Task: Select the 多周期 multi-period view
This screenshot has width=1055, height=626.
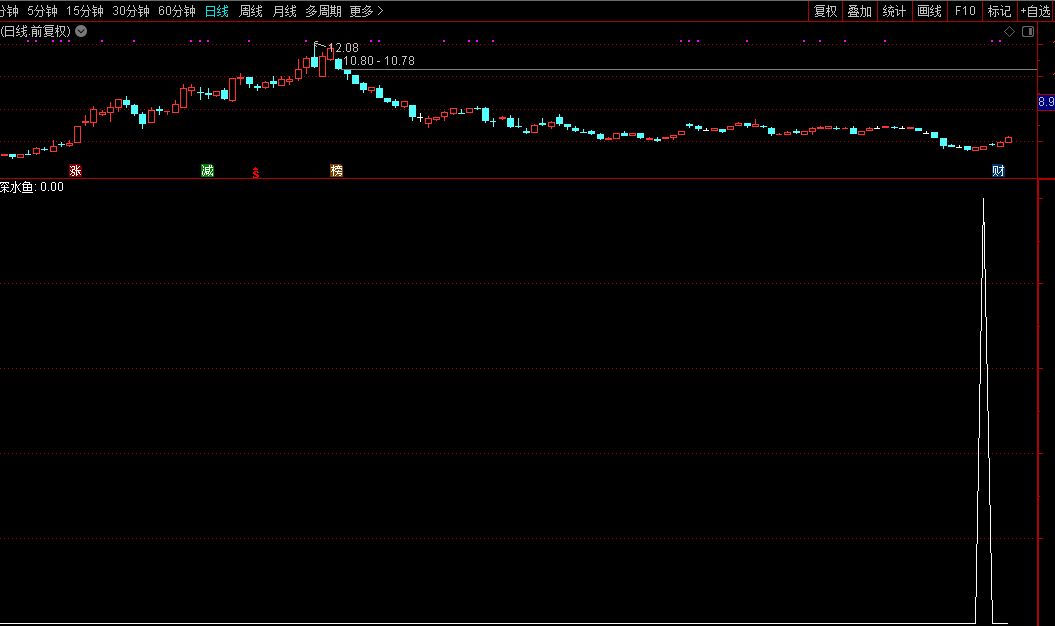Action: (323, 11)
